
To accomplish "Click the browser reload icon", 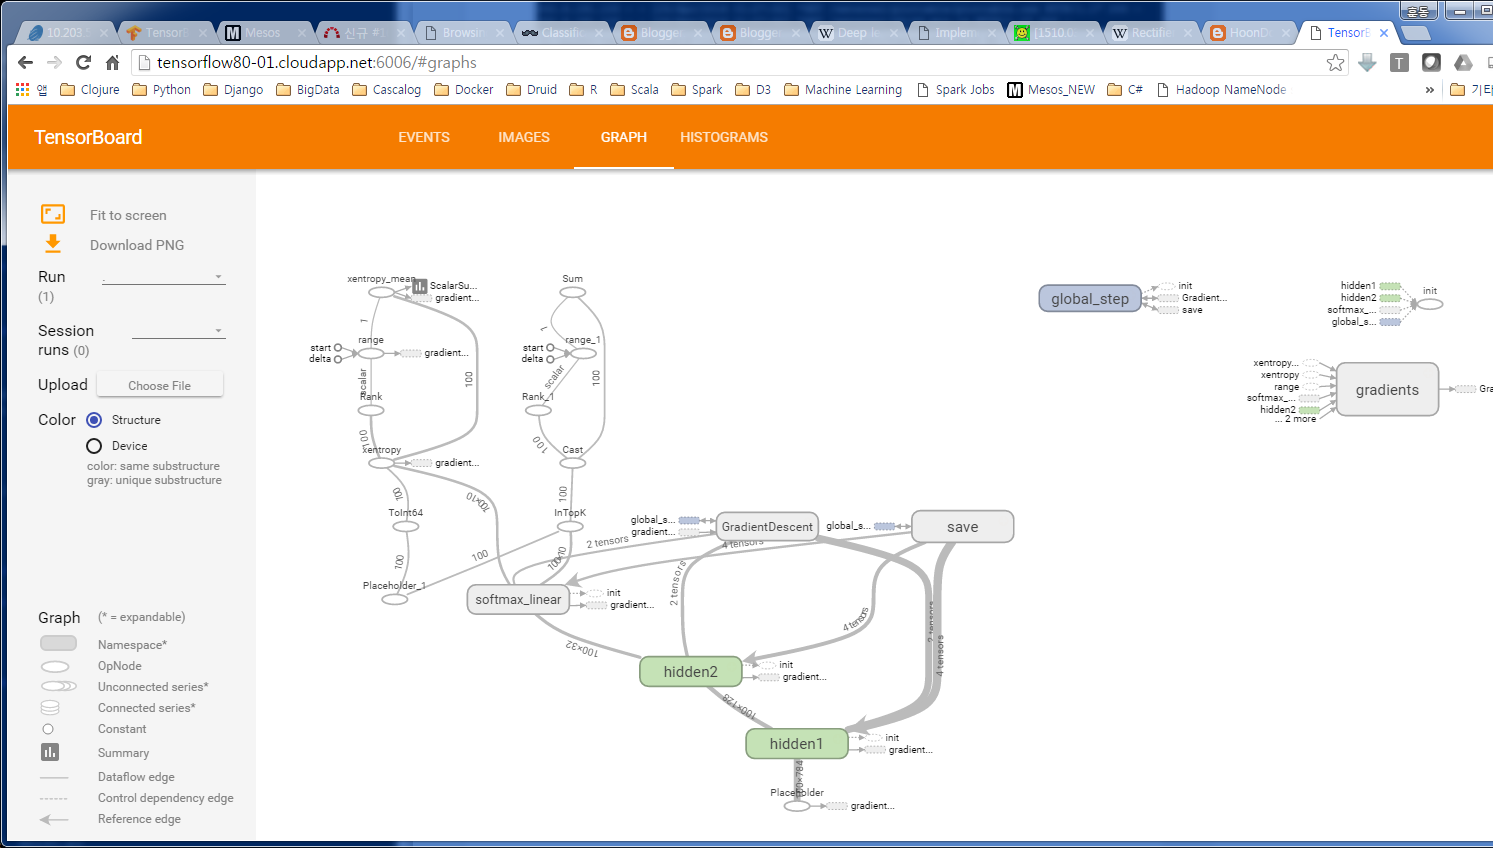I will click(x=82, y=61).
